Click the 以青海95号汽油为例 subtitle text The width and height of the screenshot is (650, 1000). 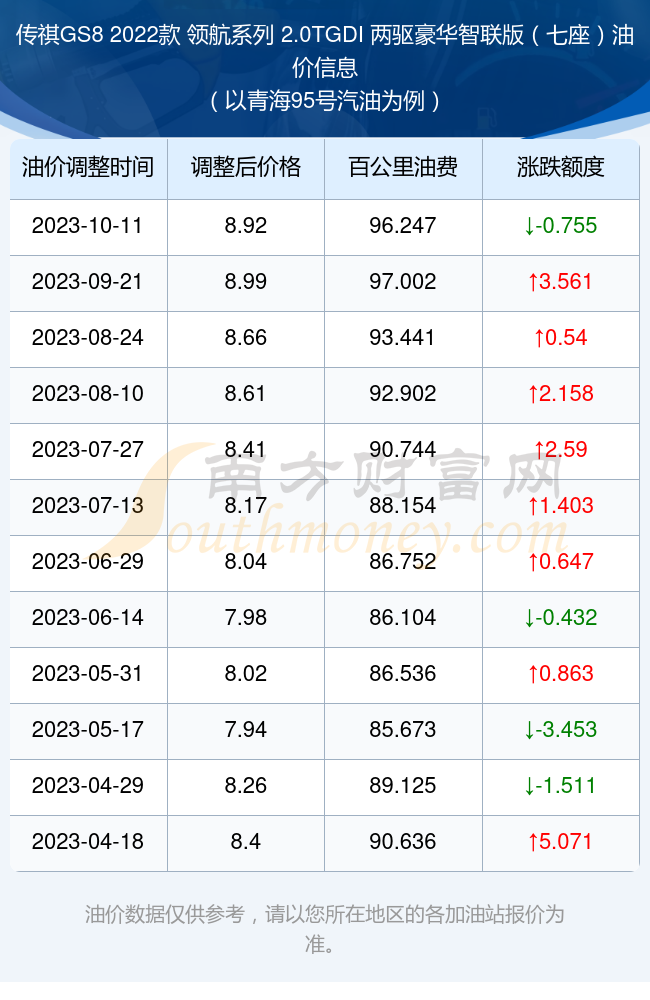[x=325, y=101]
